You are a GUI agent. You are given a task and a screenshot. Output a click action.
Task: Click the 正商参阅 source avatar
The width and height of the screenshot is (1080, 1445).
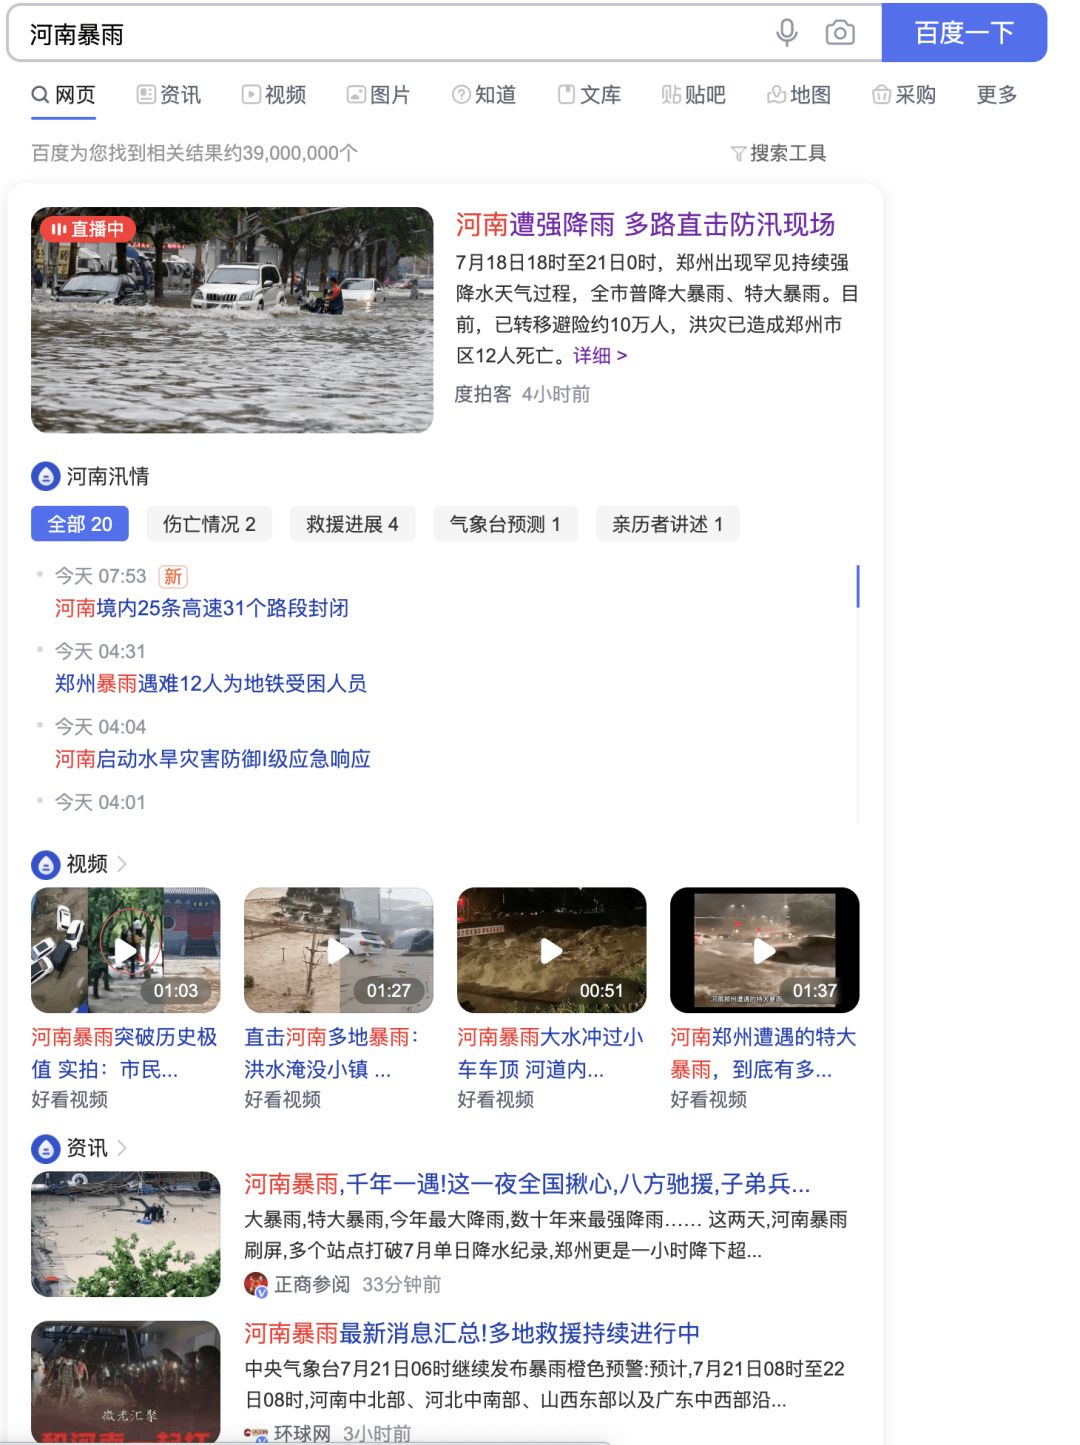[256, 1284]
